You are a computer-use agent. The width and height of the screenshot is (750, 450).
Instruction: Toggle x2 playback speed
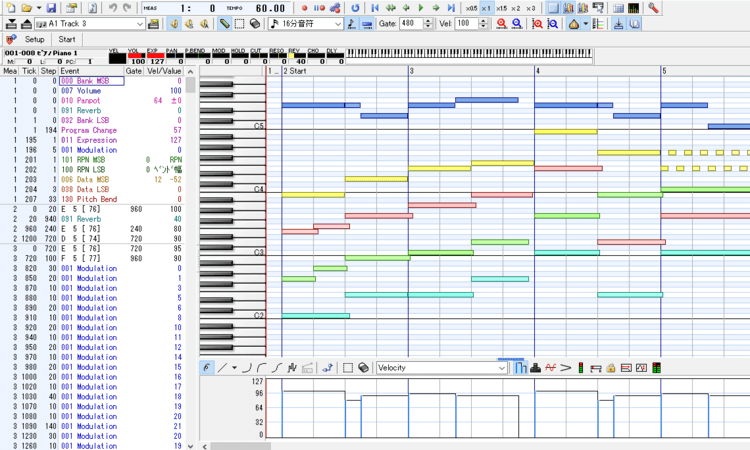515,8
